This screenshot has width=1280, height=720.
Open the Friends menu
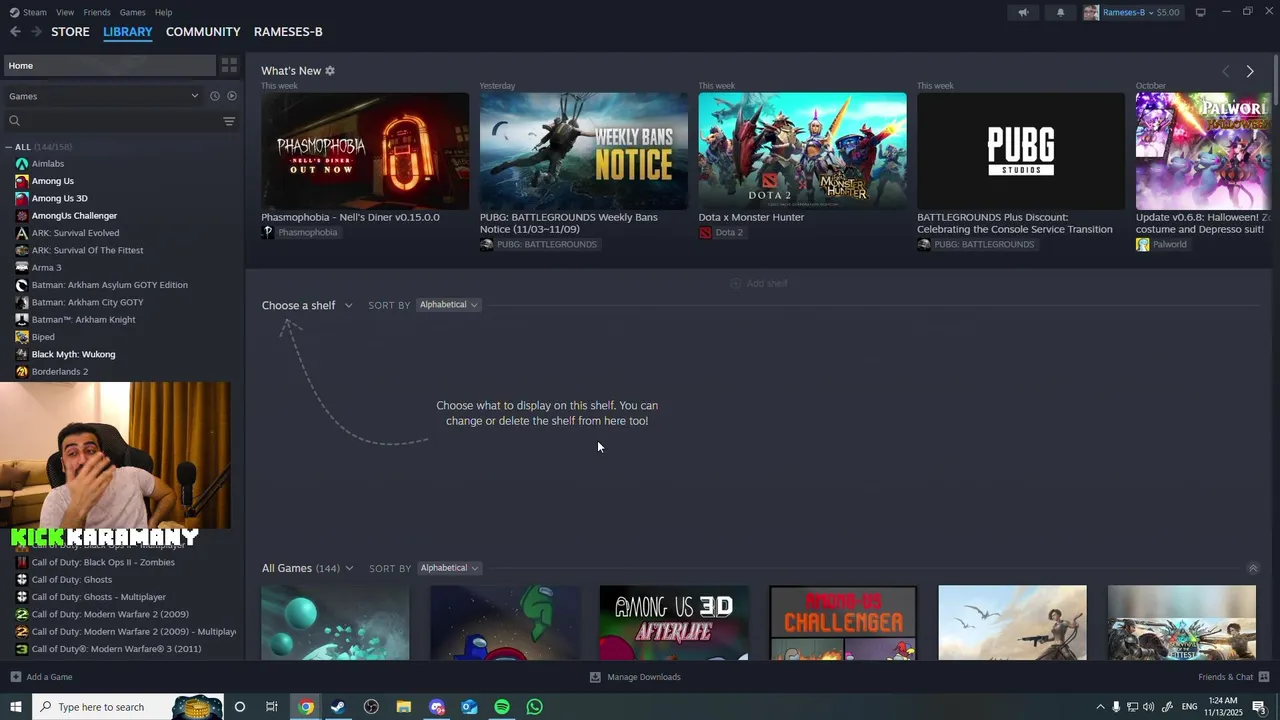click(x=97, y=12)
